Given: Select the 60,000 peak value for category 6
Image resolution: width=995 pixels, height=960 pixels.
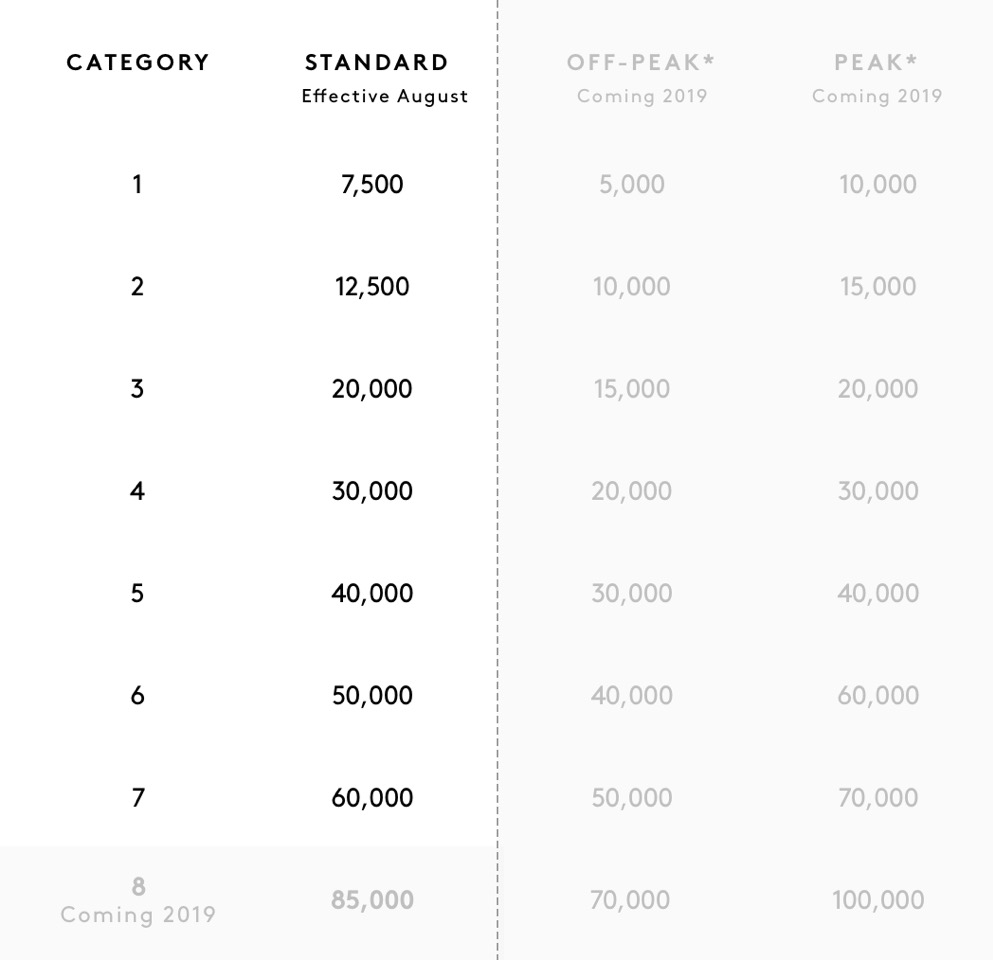Looking at the screenshot, I should (x=878, y=696).
